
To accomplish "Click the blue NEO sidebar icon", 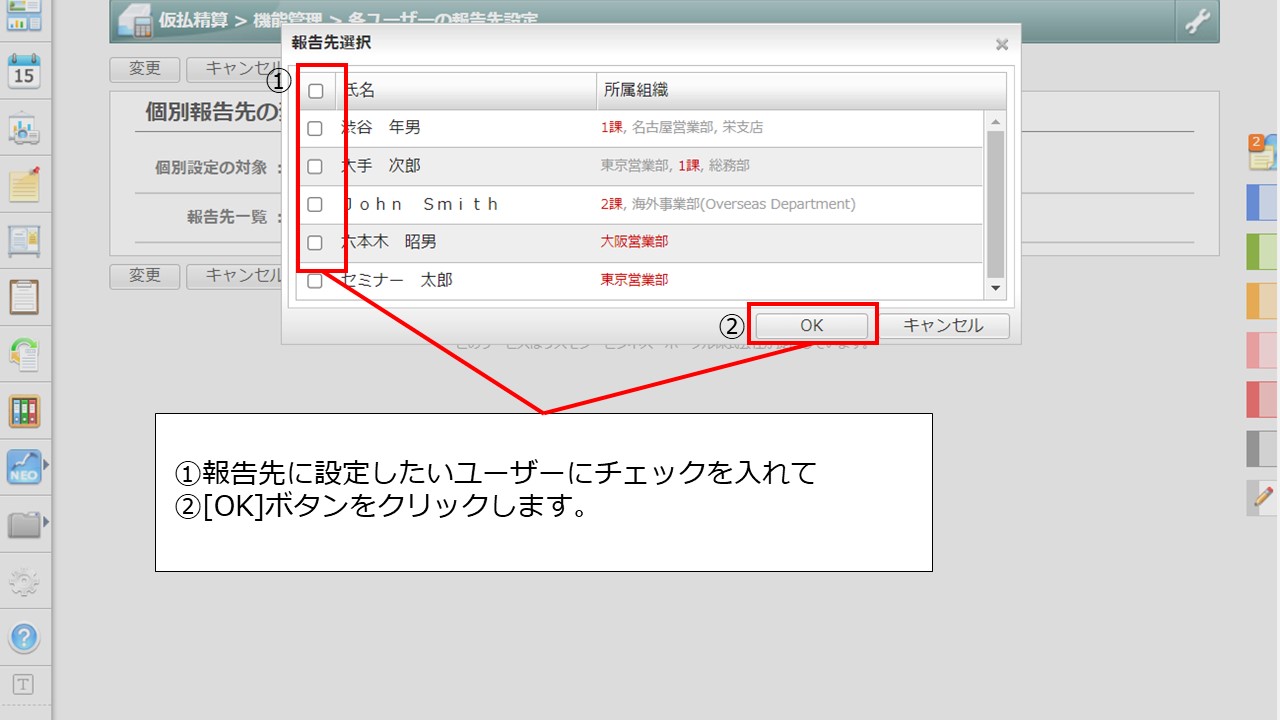I will click(24, 467).
